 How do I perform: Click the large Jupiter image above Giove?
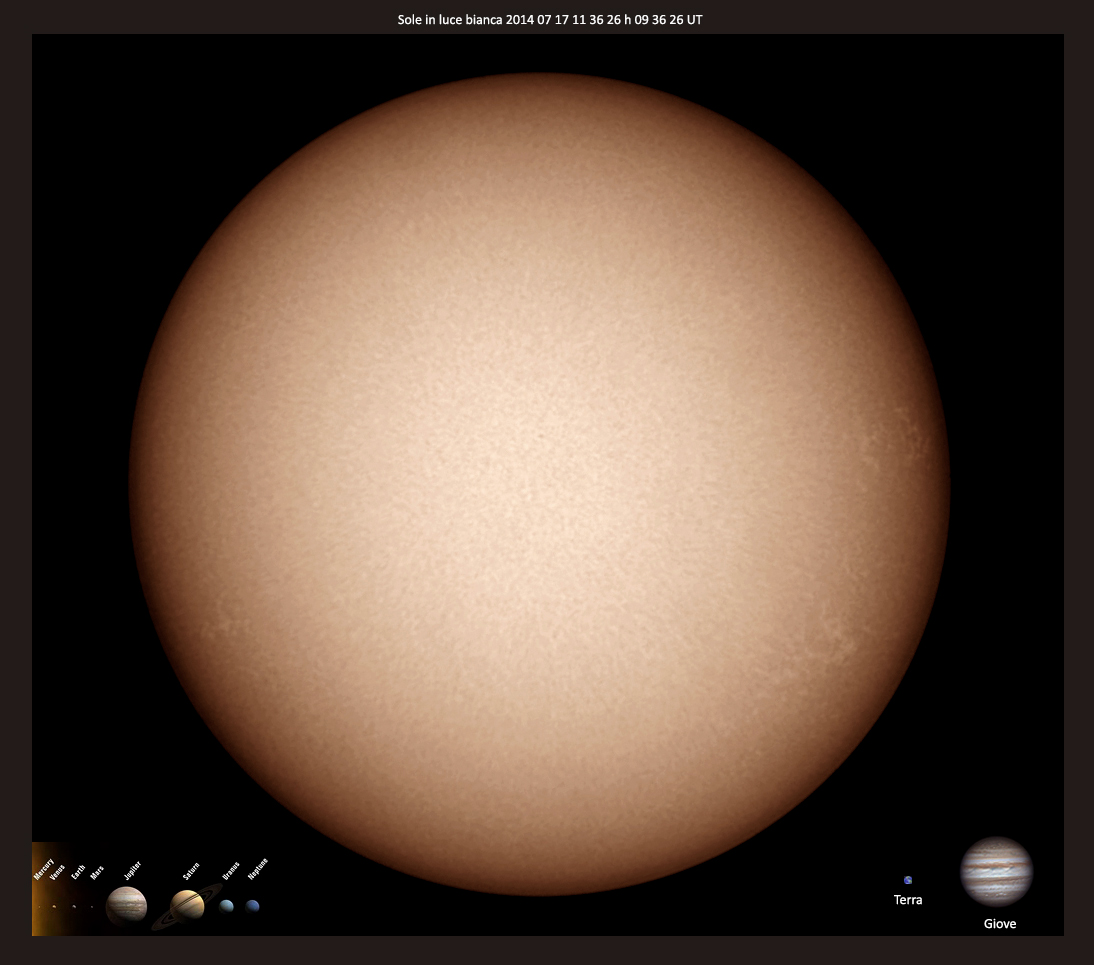pos(996,871)
